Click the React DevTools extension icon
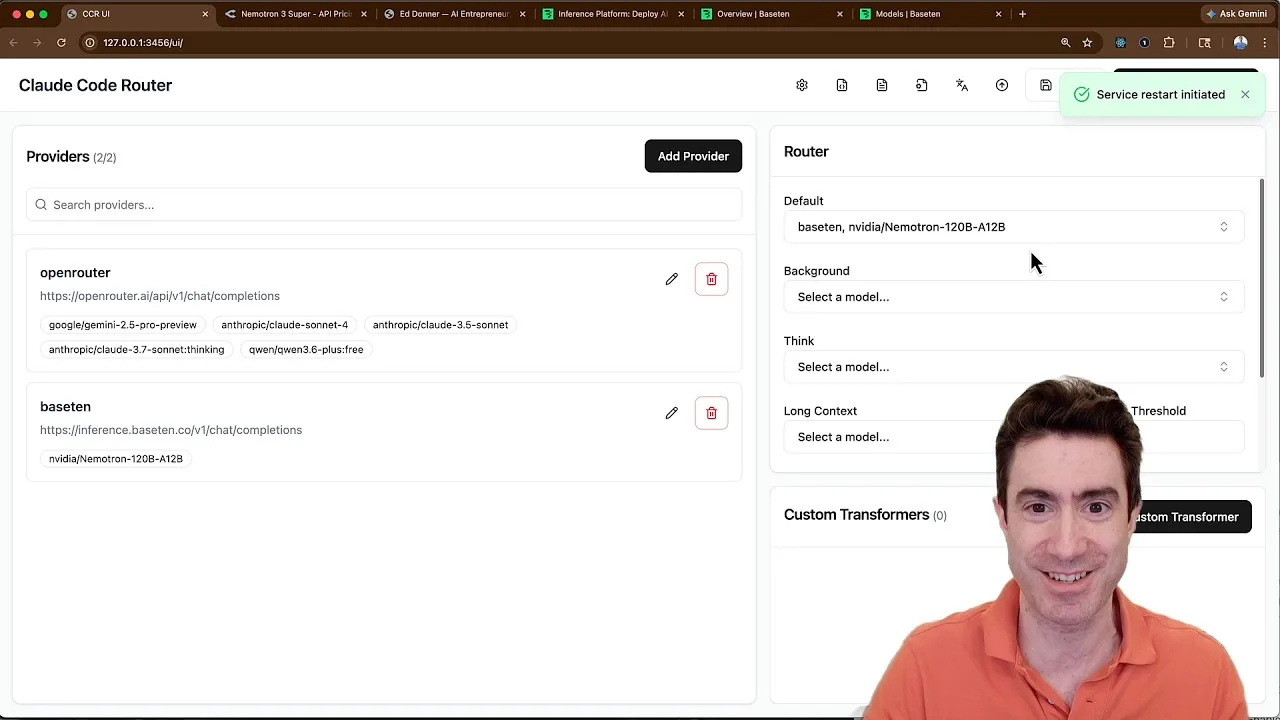This screenshot has height=720, width=1280. [x=1120, y=42]
